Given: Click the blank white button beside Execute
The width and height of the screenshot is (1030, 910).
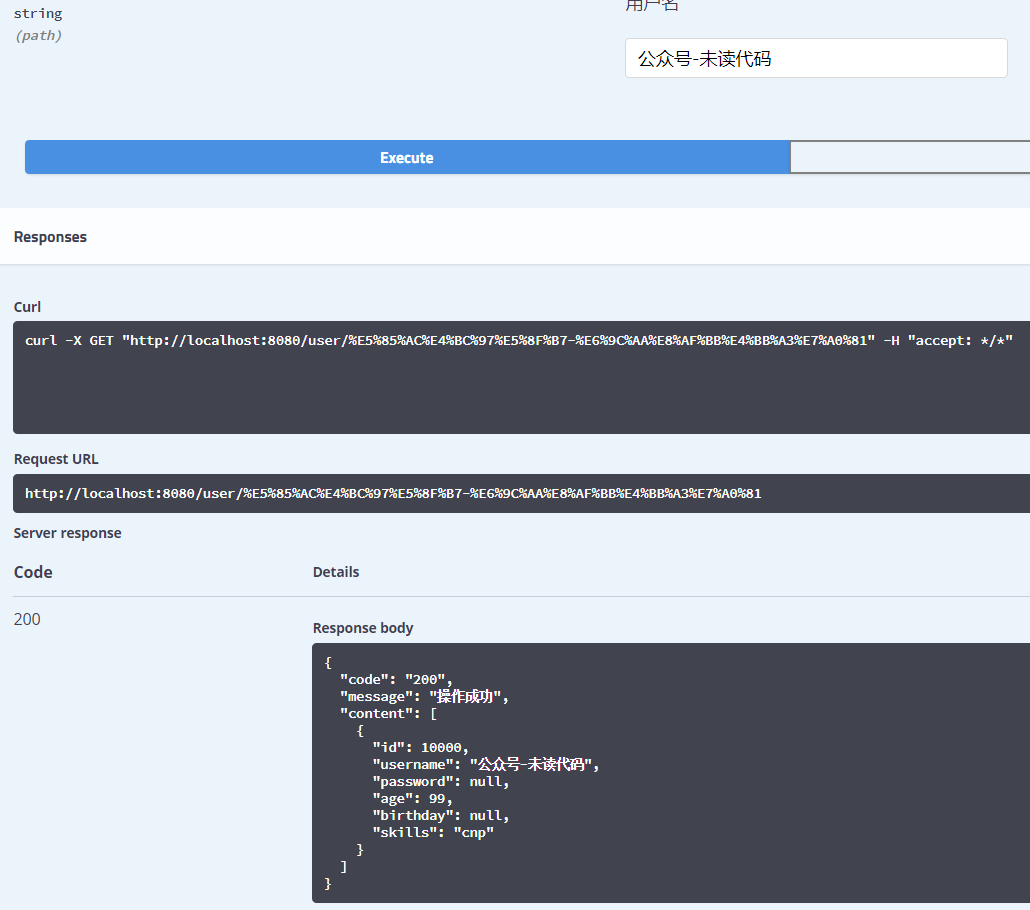Looking at the screenshot, I should tap(909, 157).
